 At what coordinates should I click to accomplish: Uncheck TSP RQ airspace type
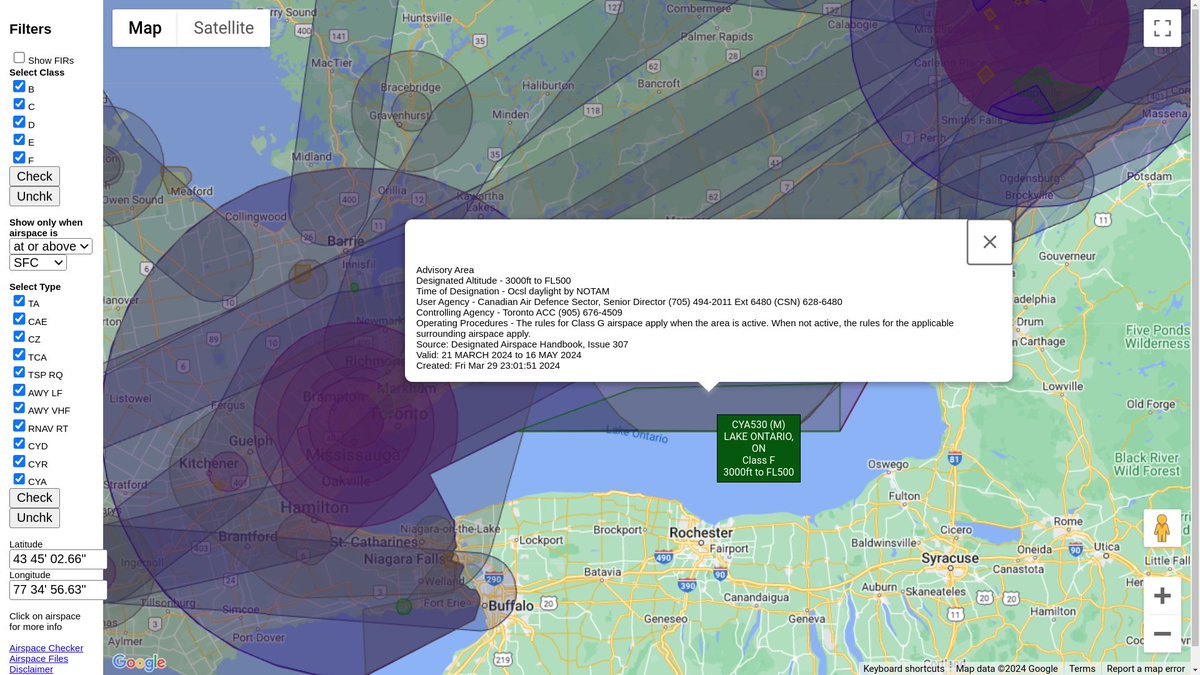[19, 372]
